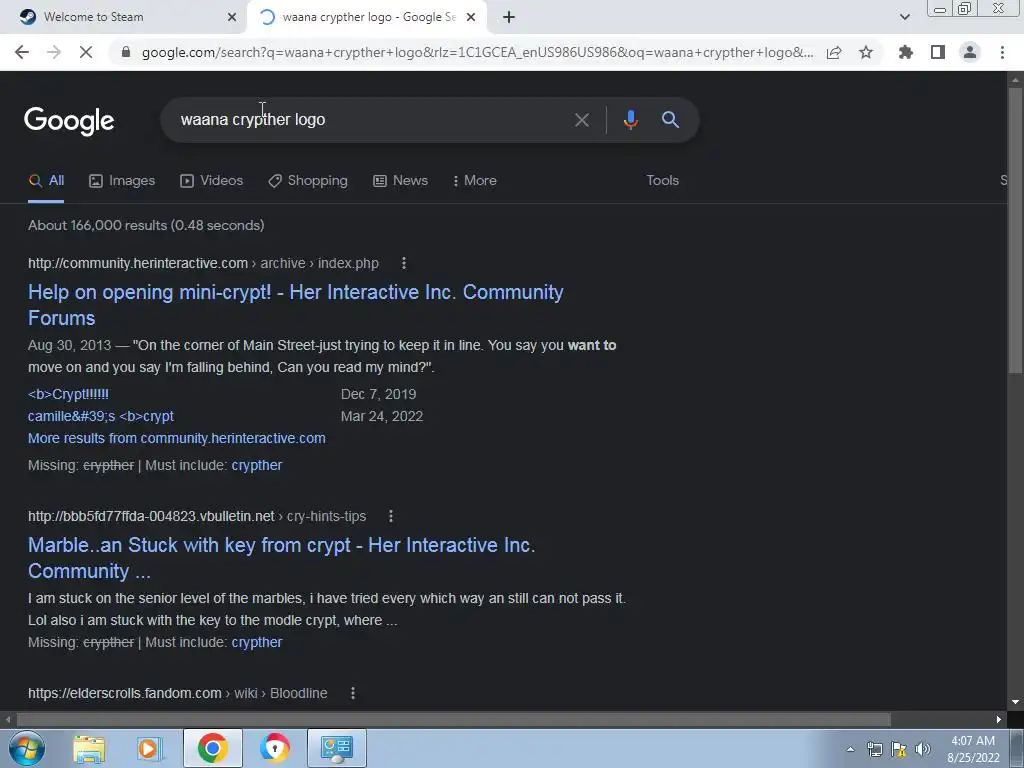The width and height of the screenshot is (1024, 768).
Task: Click the horizontal scrollbar thumb
Action: click(x=453, y=719)
